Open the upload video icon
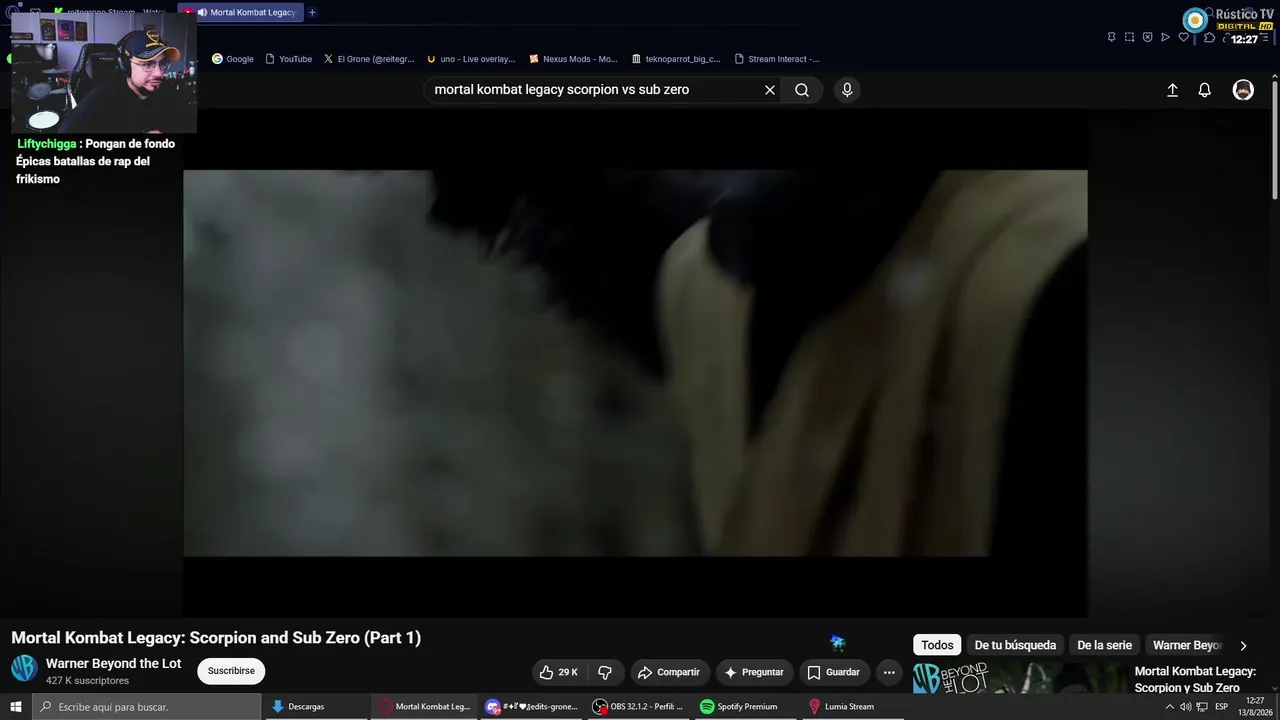Screen dimensions: 1280x720 click(x=1173, y=90)
